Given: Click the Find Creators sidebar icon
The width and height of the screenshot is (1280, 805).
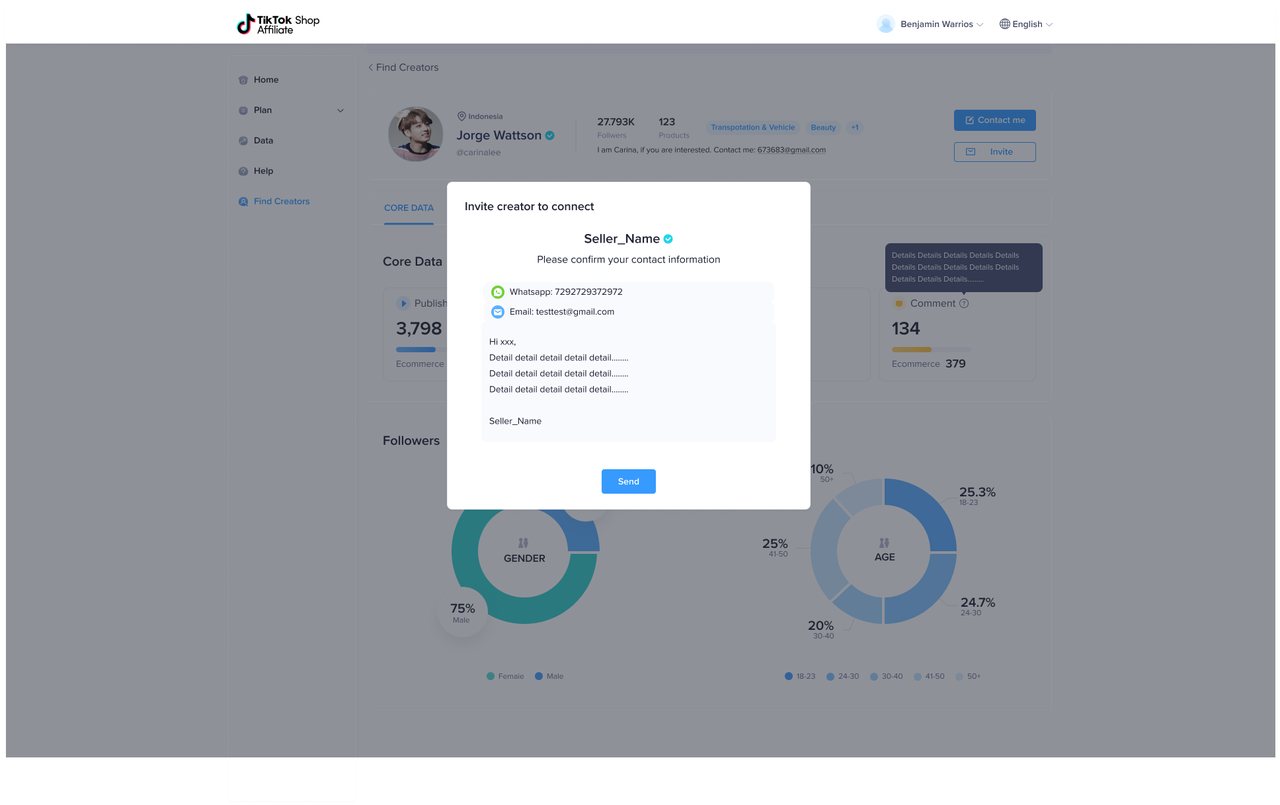Looking at the screenshot, I should click(x=243, y=201).
